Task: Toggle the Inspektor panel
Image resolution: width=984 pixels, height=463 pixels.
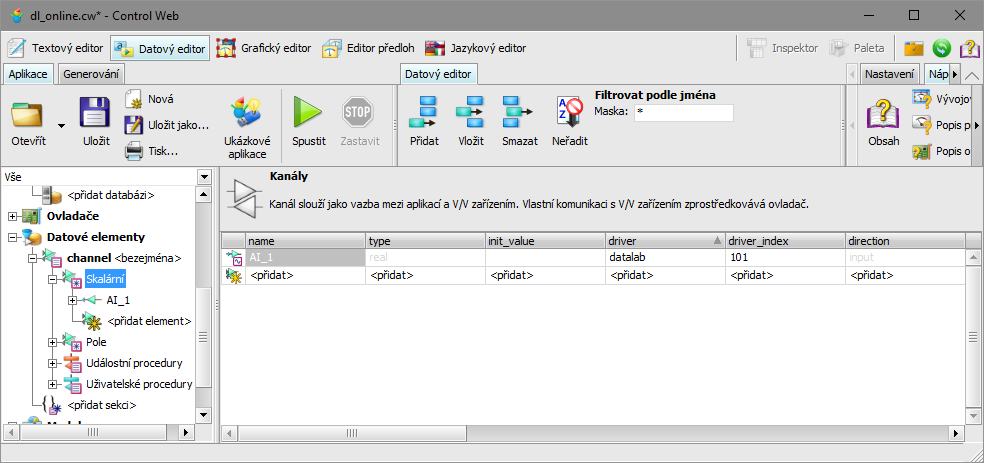Action: pyautogui.click(x=783, y=48)
